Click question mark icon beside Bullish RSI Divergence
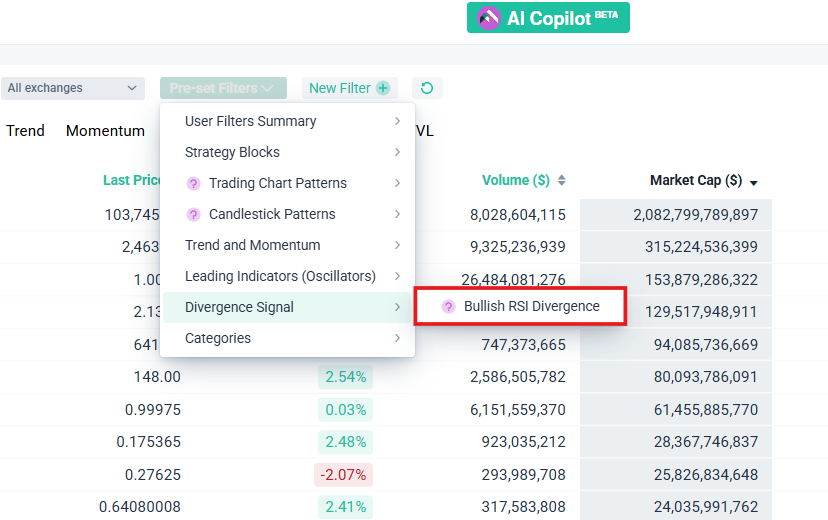828x520 pixels. [448, 307]
